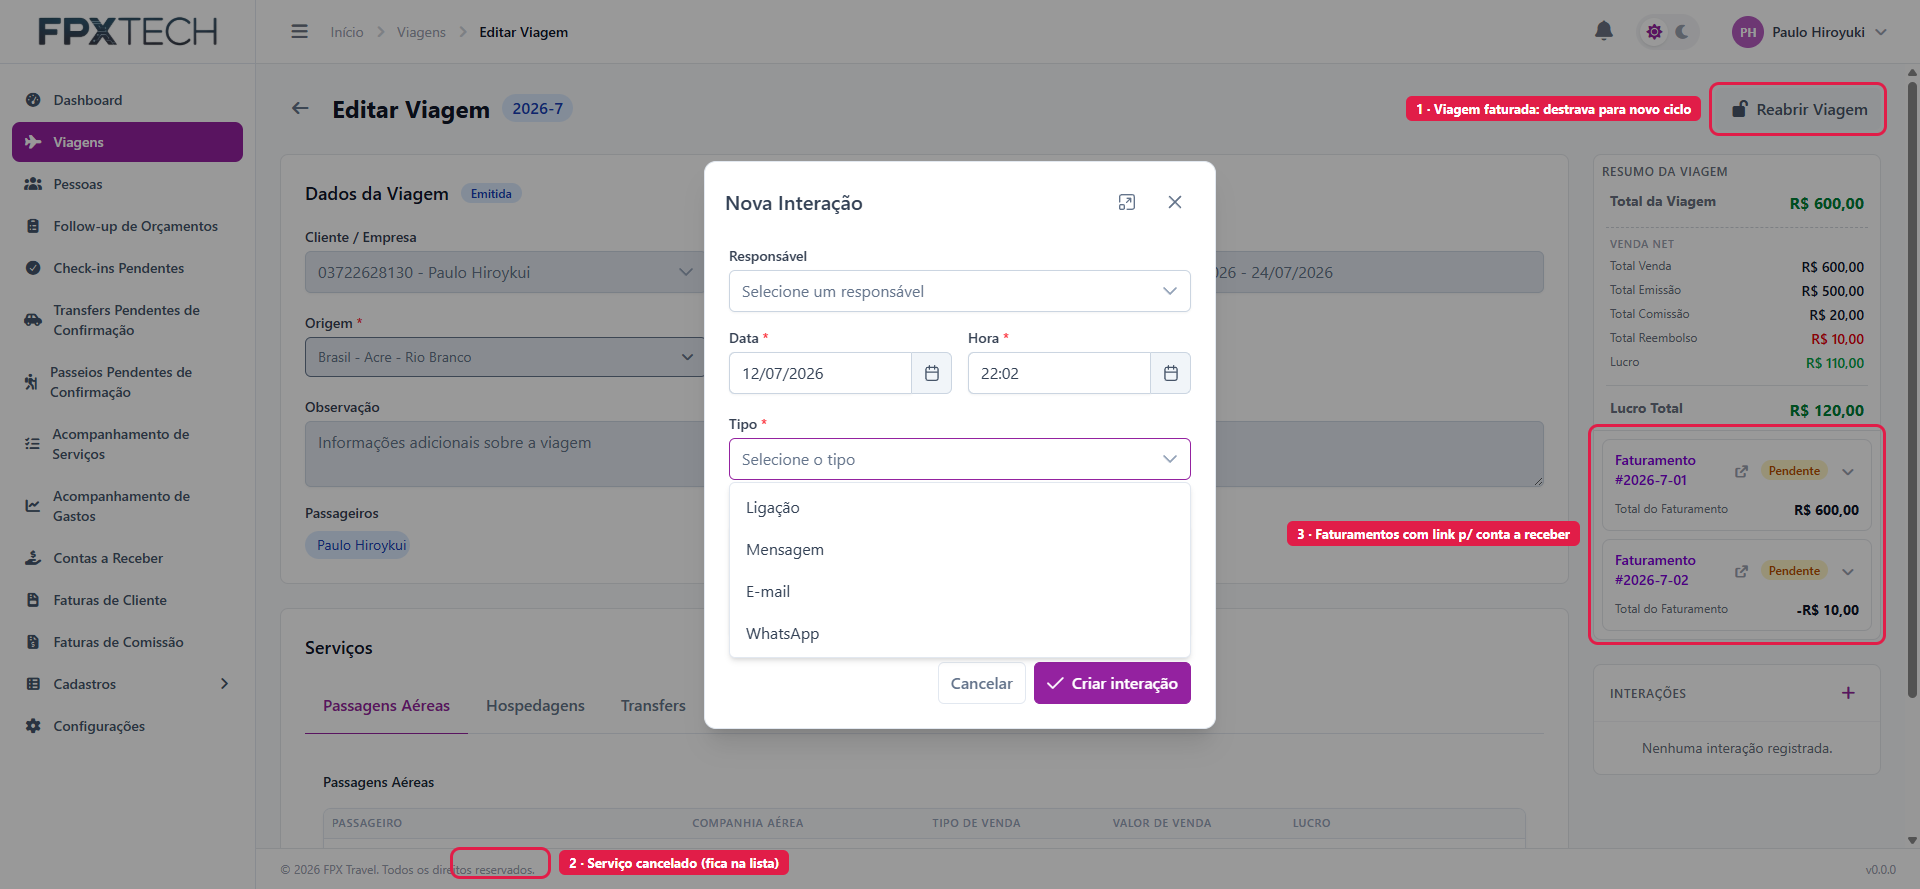Expand Faturamento #2026-7-02 card chevron
1920x889 pixels.
coord(1848,571)
